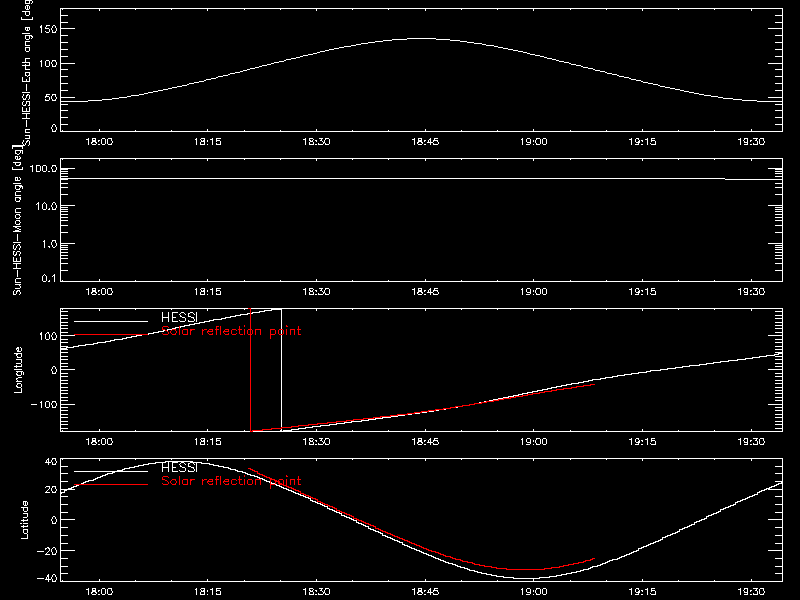Select Solar reflection point legend in Latitude plot
This screenshot has width=800, height=600.
[231, 481]
